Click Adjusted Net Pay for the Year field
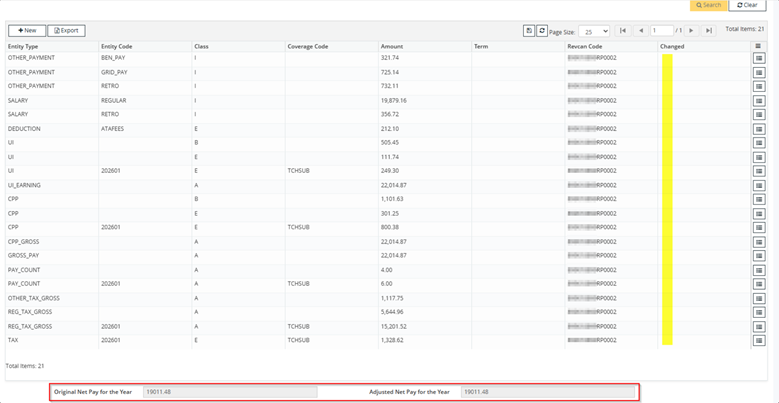This screenshot has width=779, height=403. click(548, 392)
